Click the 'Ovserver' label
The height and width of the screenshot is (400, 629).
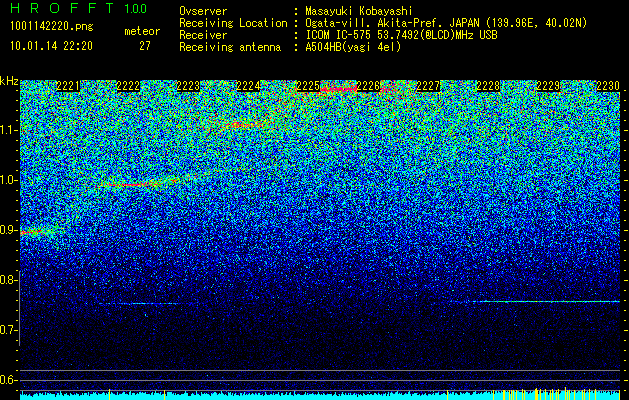pyautogui.click(x=203, y=12)
